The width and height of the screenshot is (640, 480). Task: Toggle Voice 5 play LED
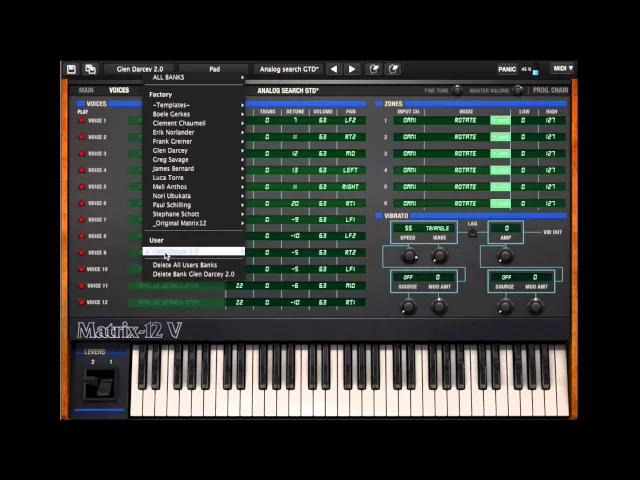82,187
